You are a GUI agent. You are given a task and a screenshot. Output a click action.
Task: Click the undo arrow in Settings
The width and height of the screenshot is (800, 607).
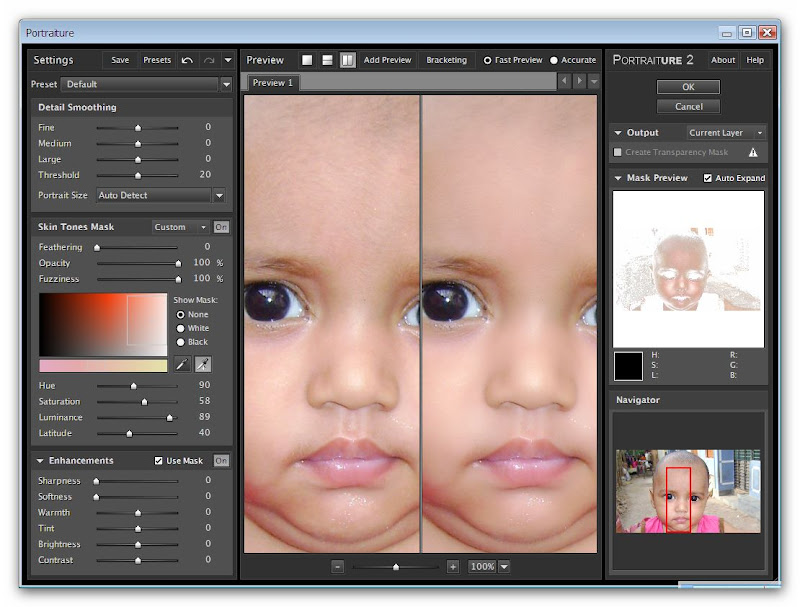187,60
